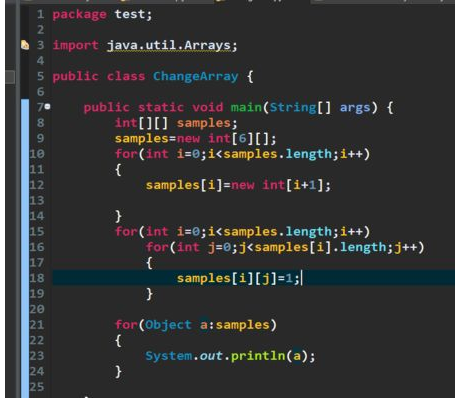Viewport: 457px width, 398px height.
Task: Click 'samples[i]' assignment on line 12
Action: tap(184, 185)
